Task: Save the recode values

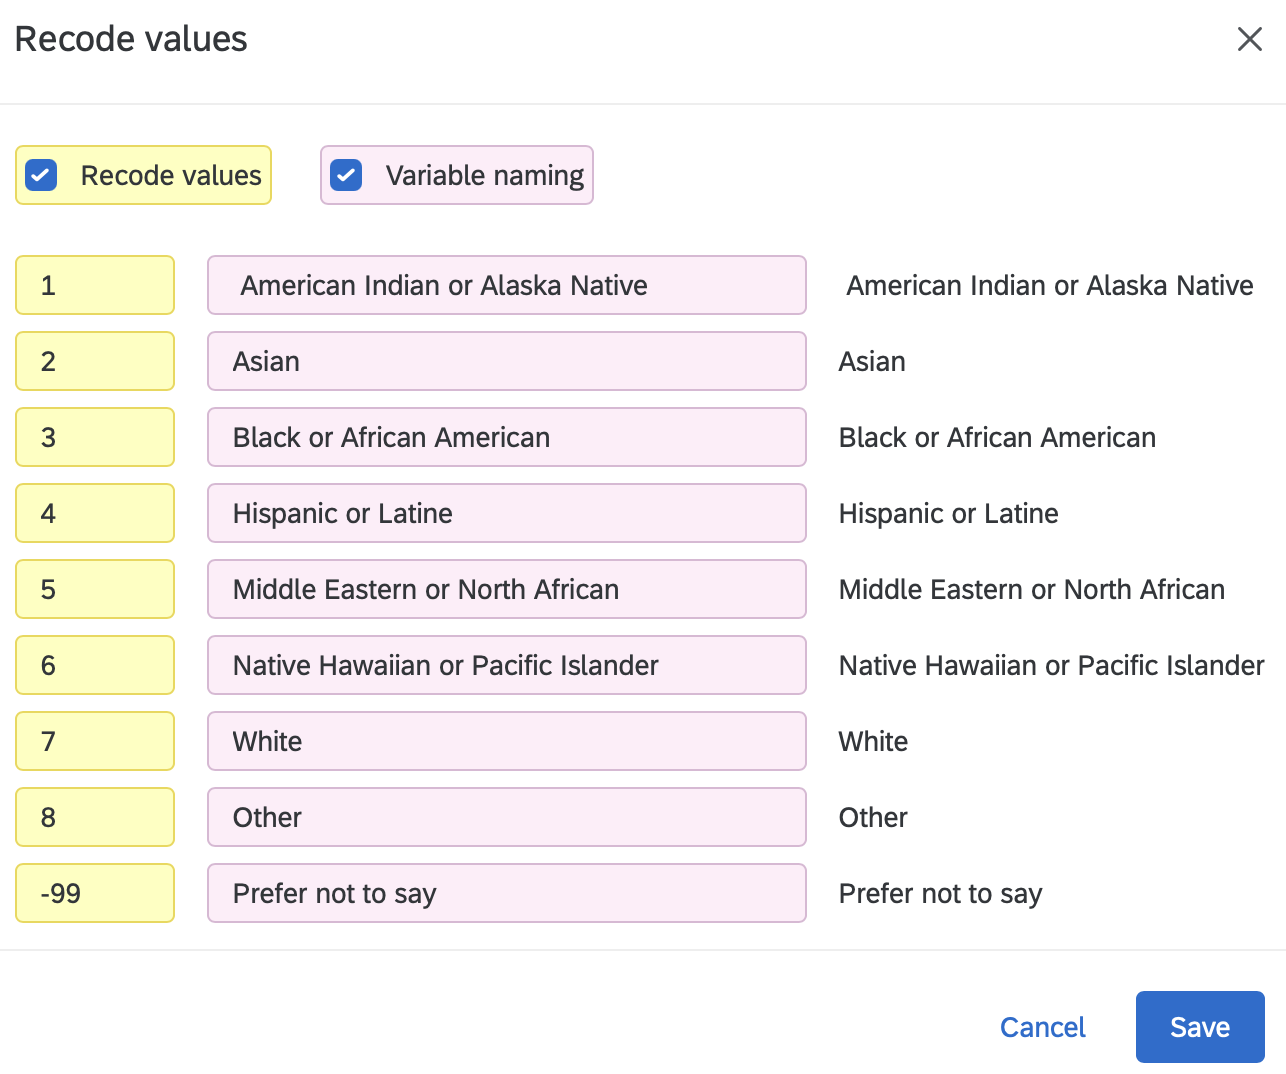Action: 1200,1027
